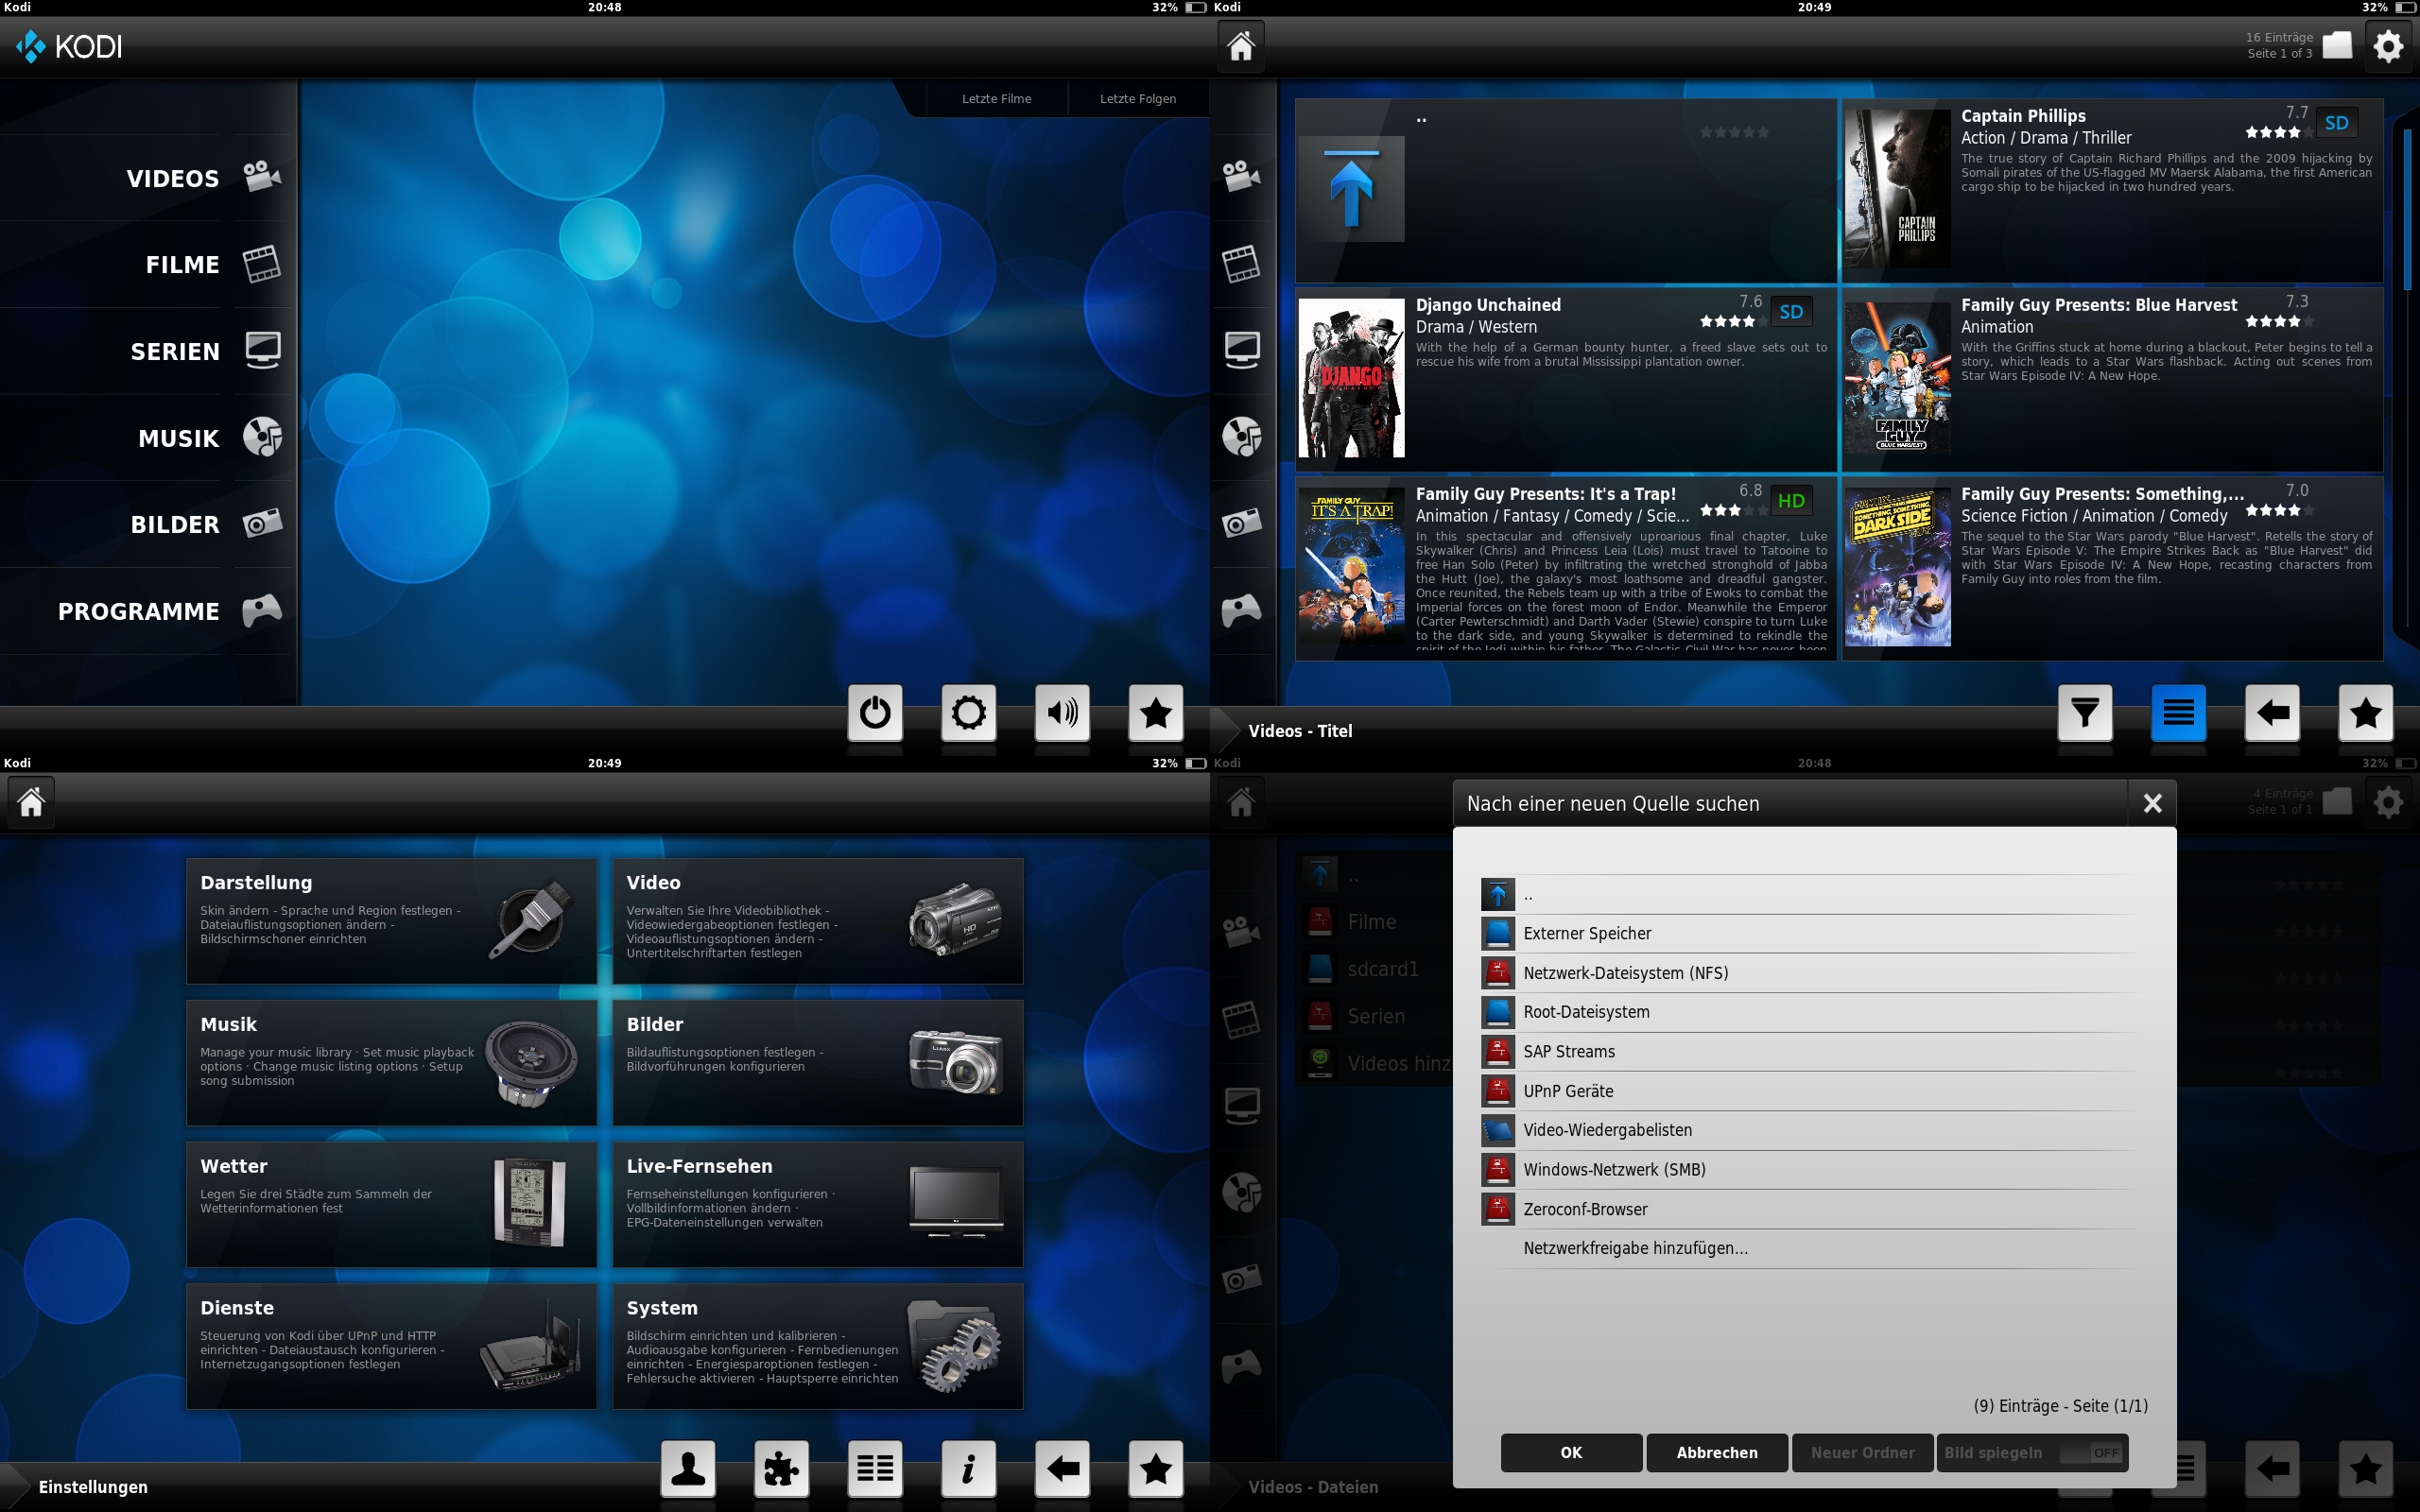Select music disc sidebar icon in Videos - Titel
Screen dimensions: 2420x1512
[1241, 437]
